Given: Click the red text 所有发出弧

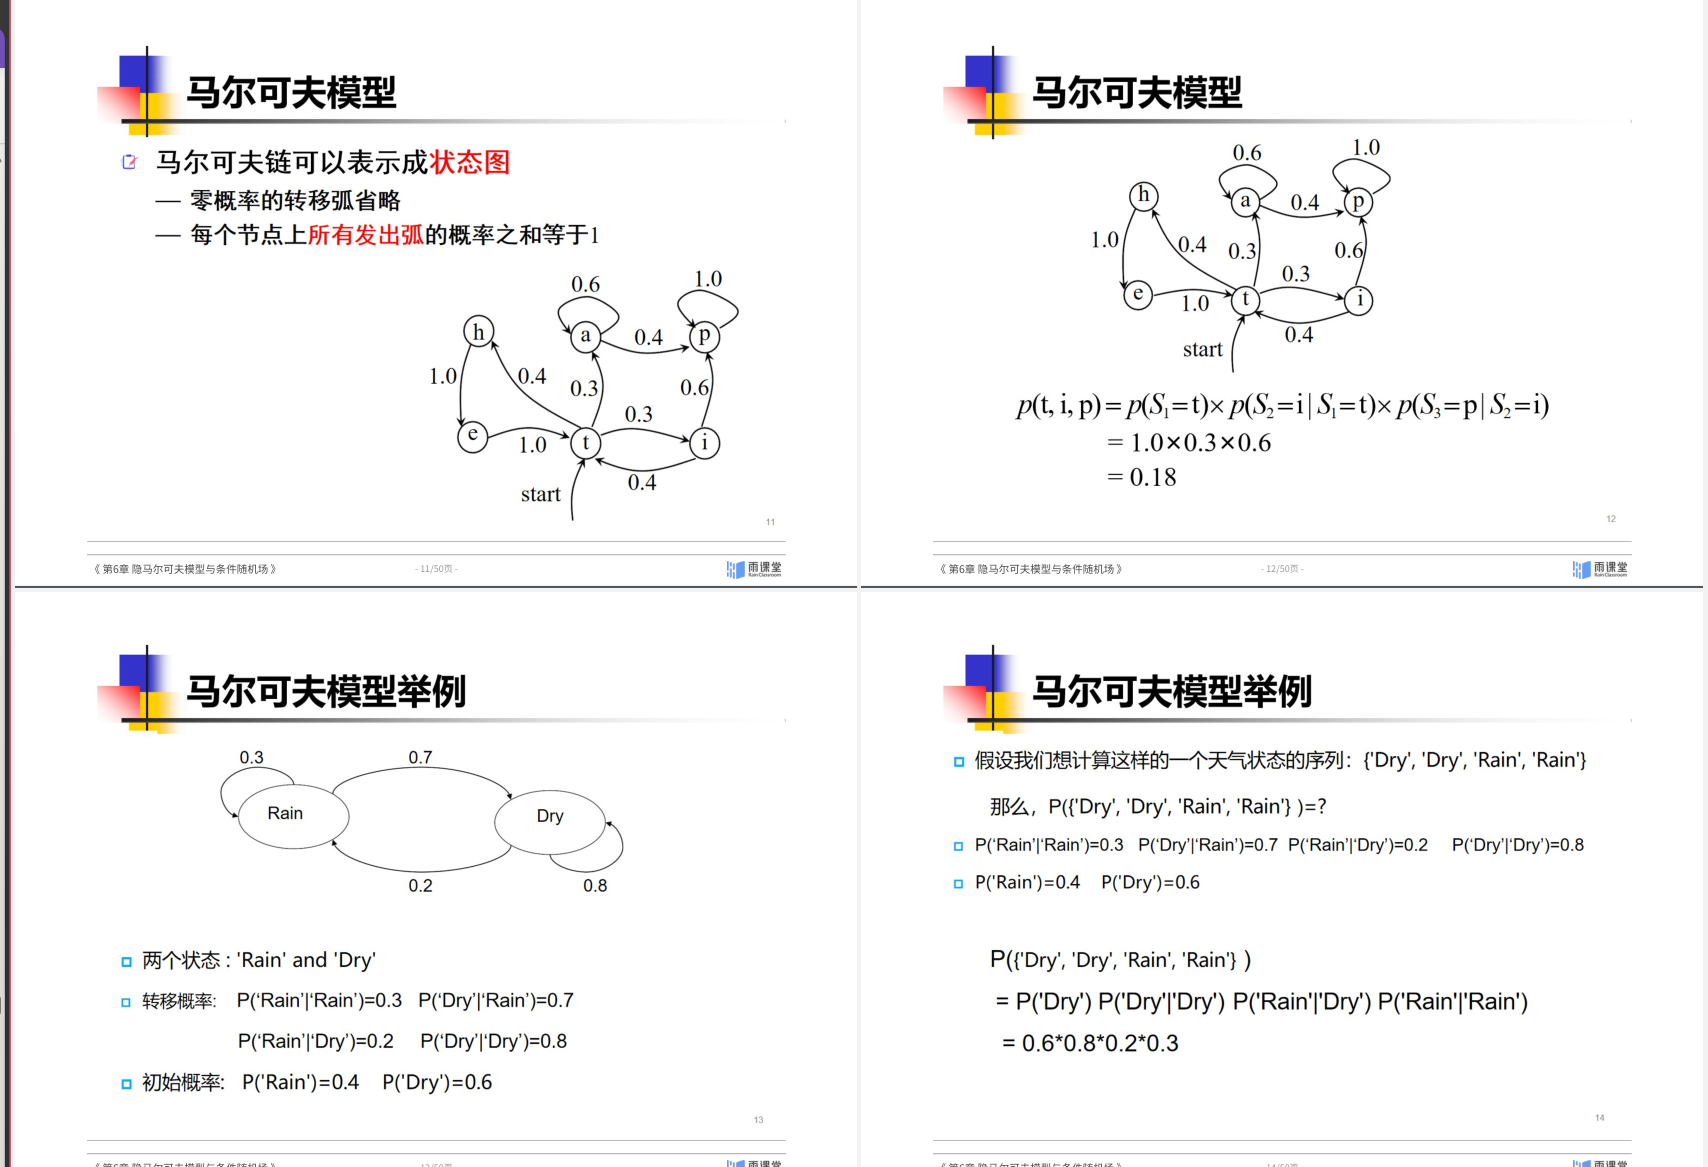Looking at the screenshot, I should [x=365, y=235].
